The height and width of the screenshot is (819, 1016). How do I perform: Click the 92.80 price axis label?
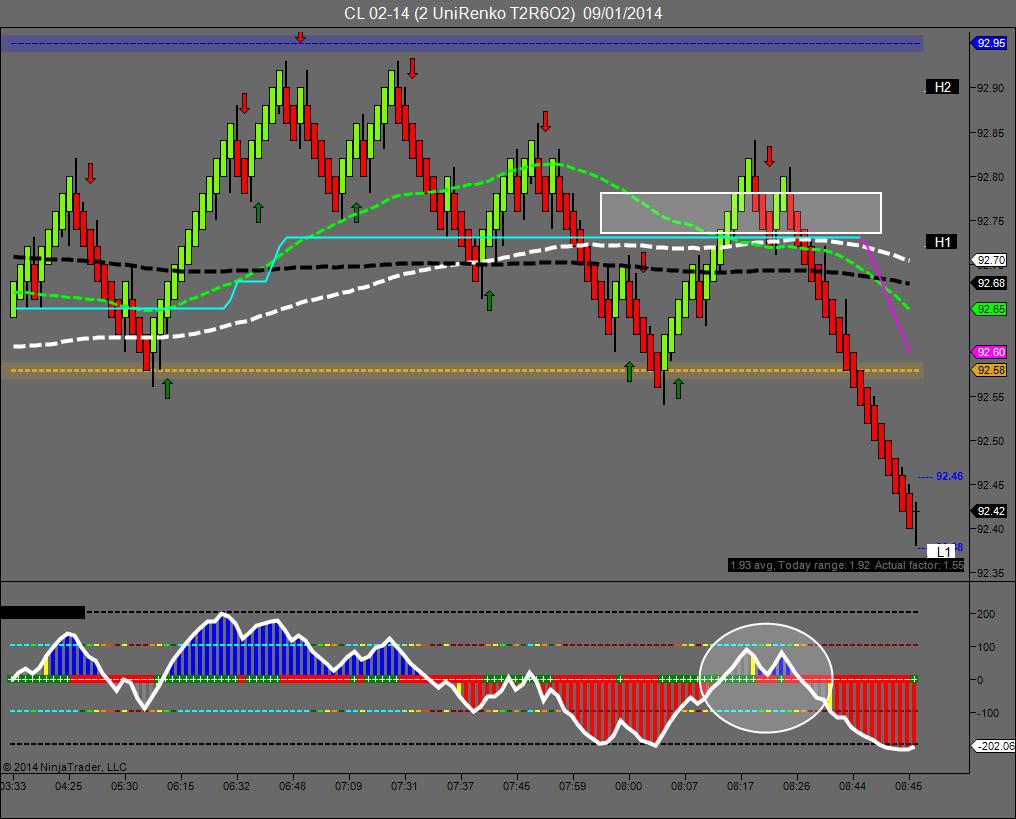coord(990,176)
